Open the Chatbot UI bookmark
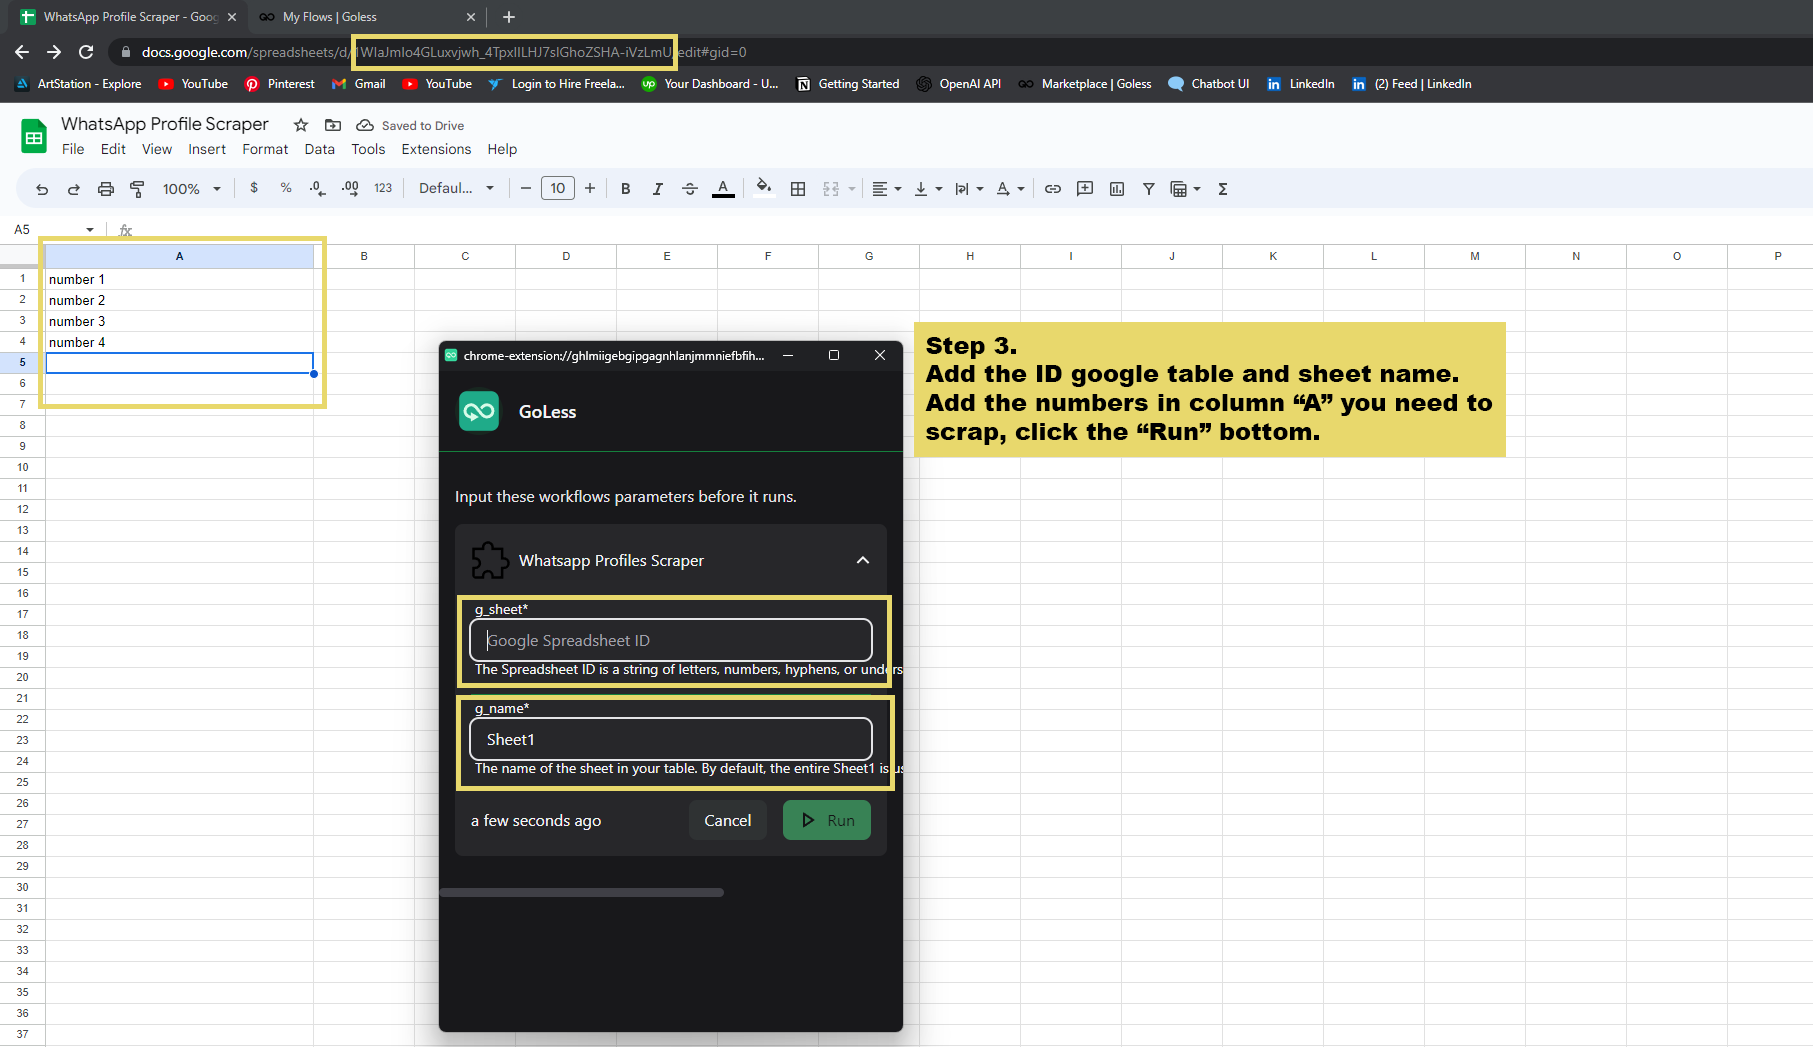The height and width of the screenshot is (1047, 1813). coord(1209,84)
